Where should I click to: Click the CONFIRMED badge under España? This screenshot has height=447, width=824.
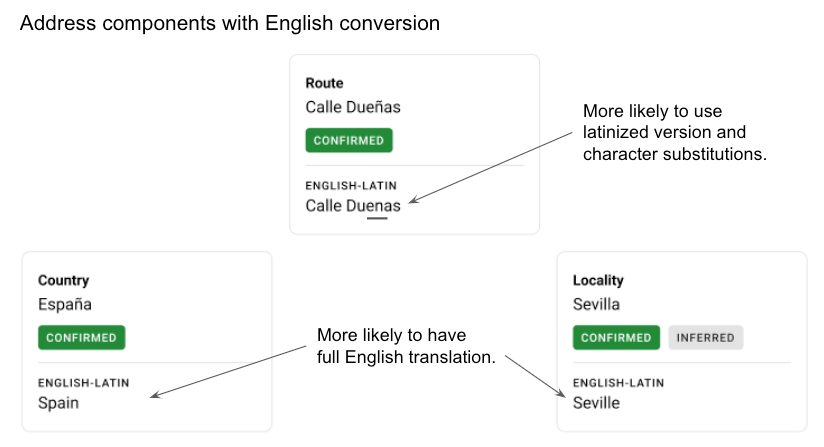point(81,338)
